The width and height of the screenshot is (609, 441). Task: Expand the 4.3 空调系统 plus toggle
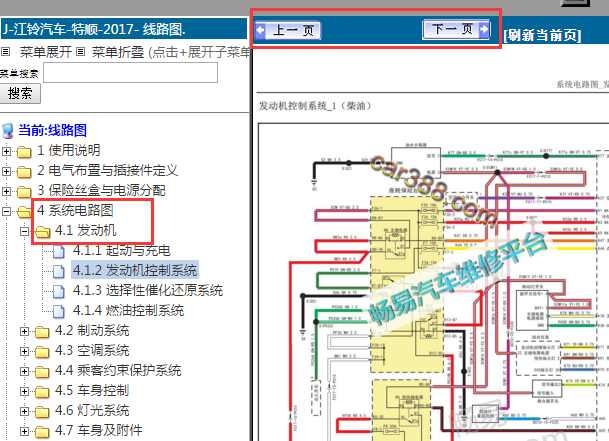(24, 352)
